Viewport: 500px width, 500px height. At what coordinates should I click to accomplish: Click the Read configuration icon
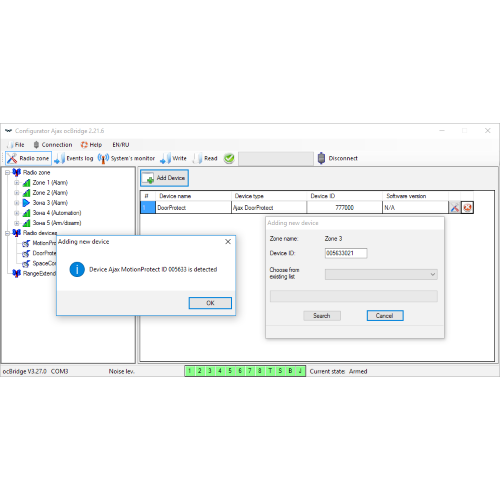click(198, 158)
